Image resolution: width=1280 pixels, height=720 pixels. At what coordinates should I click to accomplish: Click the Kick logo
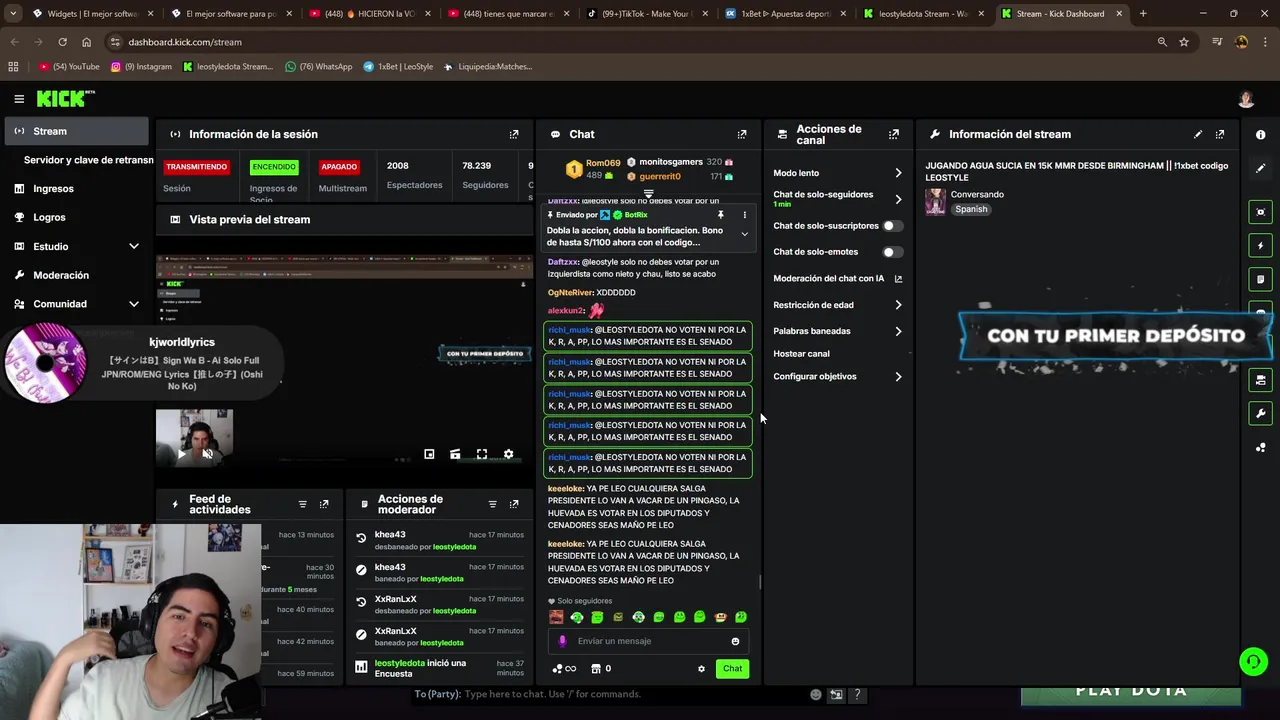click(65, 98)
